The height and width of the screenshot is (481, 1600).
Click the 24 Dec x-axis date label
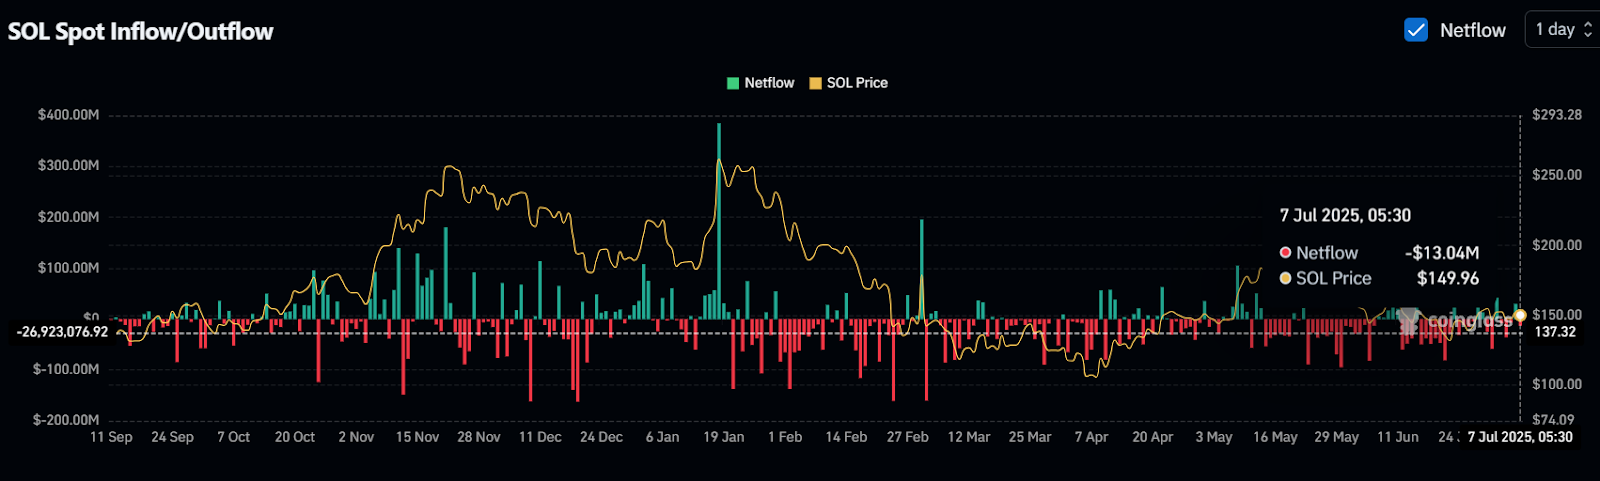601,437
